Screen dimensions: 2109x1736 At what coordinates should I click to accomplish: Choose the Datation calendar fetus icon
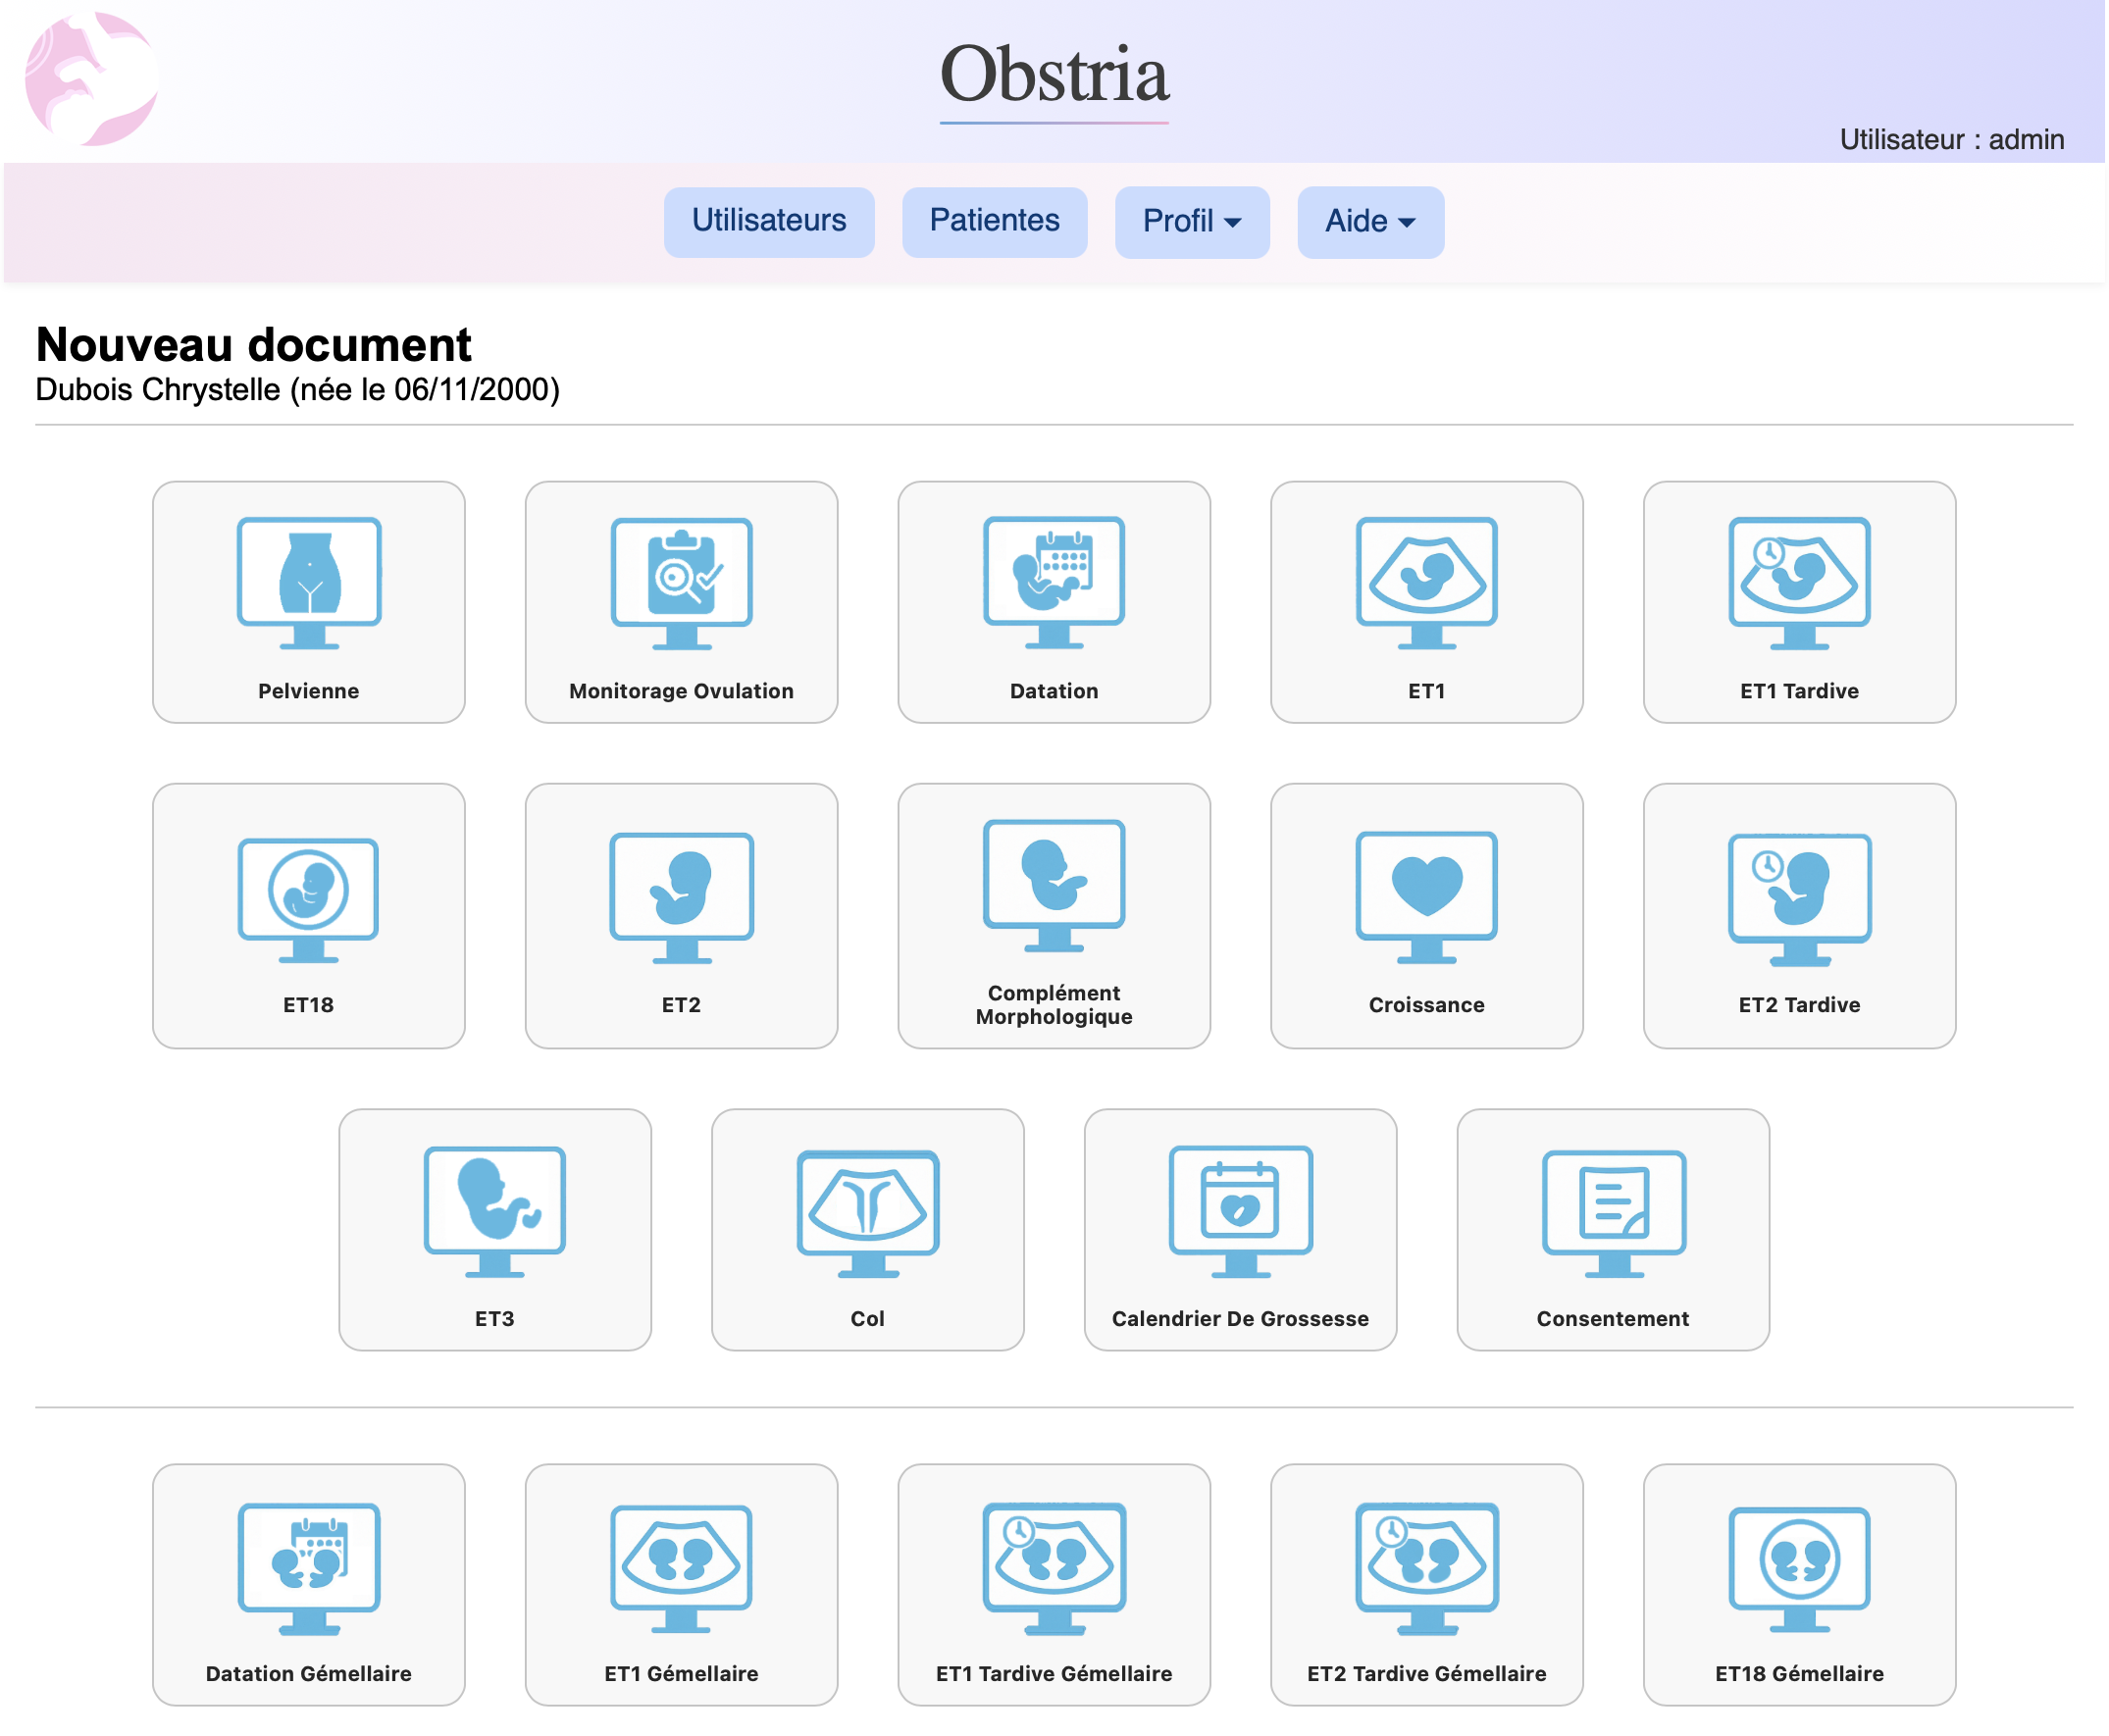1053,583
